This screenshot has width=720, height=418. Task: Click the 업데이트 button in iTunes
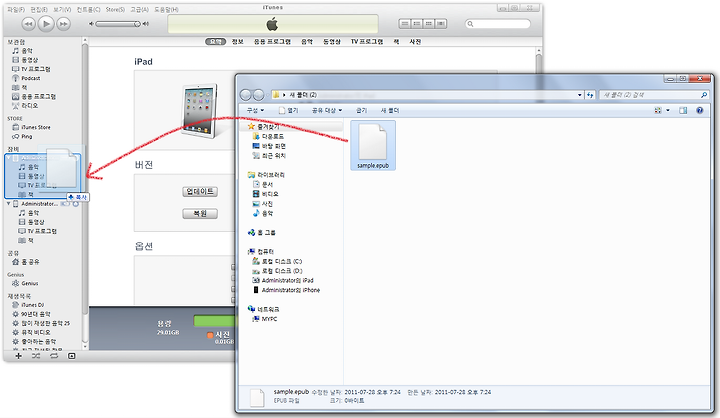pyautogui.click(x=200, y=192)
